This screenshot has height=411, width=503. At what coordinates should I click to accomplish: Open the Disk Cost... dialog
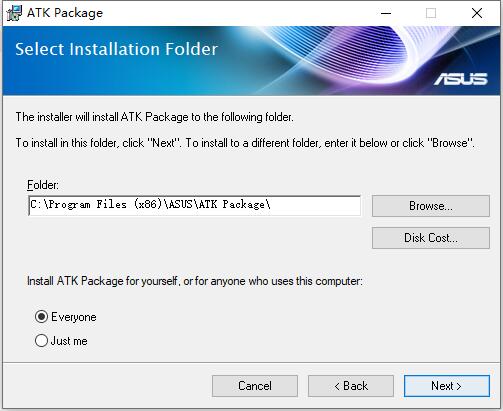431,238
